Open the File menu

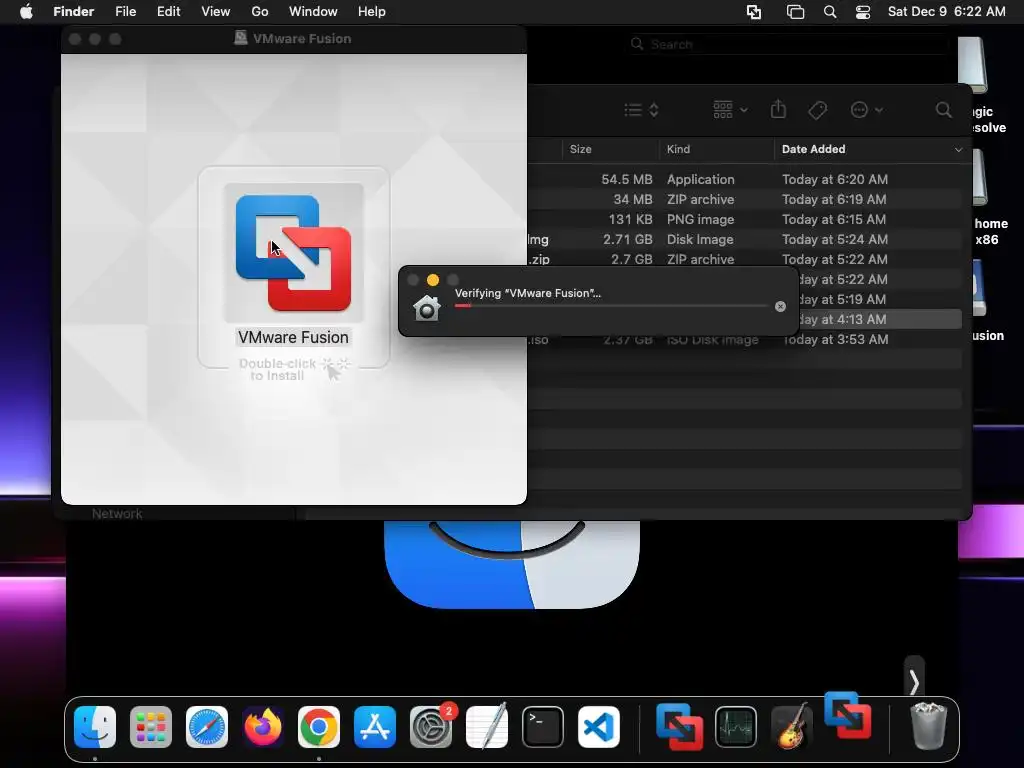click(125, 12)
